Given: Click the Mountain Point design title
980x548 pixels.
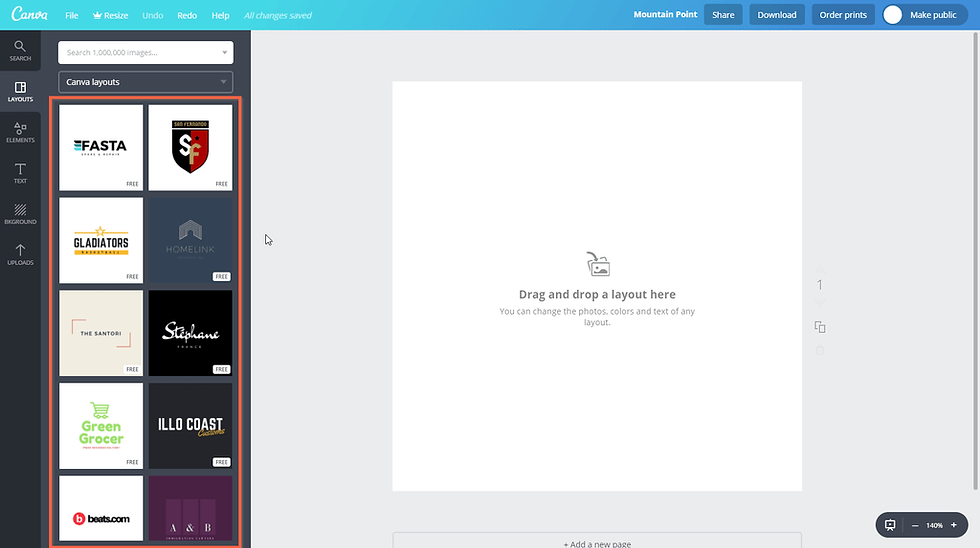Looking at the screenshot, I should pos(665,14).
